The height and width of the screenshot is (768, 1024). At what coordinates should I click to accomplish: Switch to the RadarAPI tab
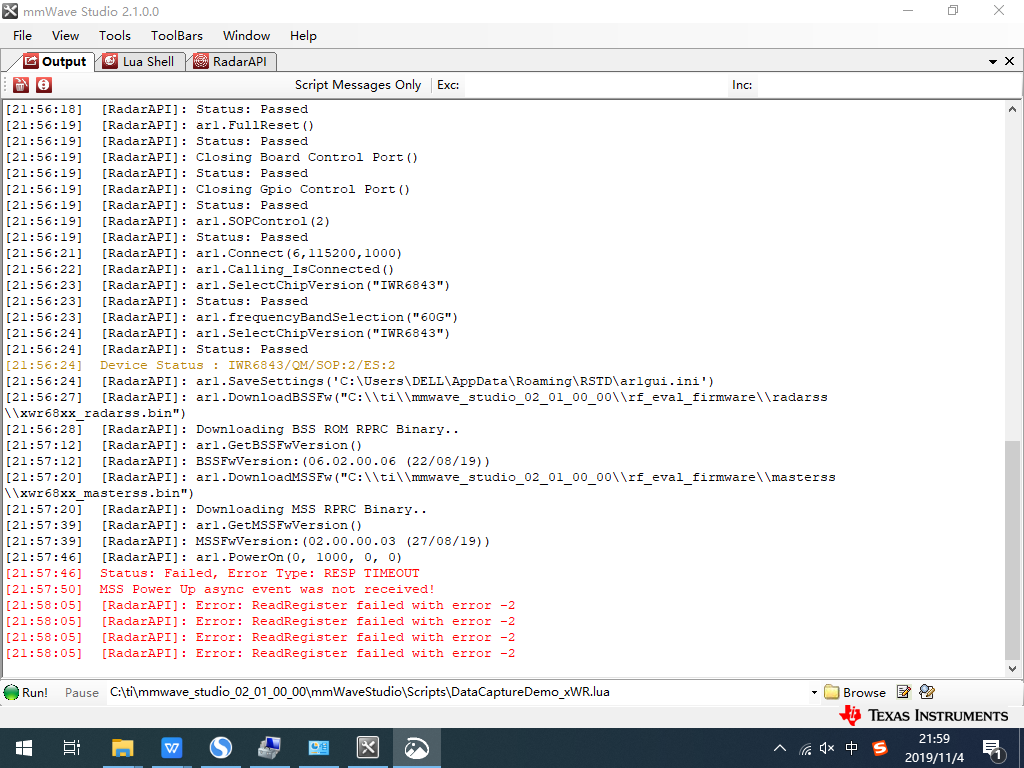[x=231, y=61]
